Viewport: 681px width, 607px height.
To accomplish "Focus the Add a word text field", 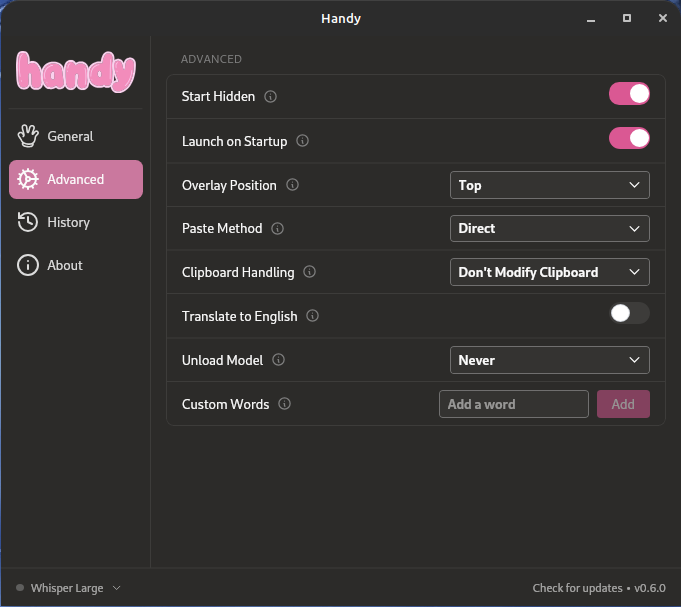I will (x=513, y=404).
